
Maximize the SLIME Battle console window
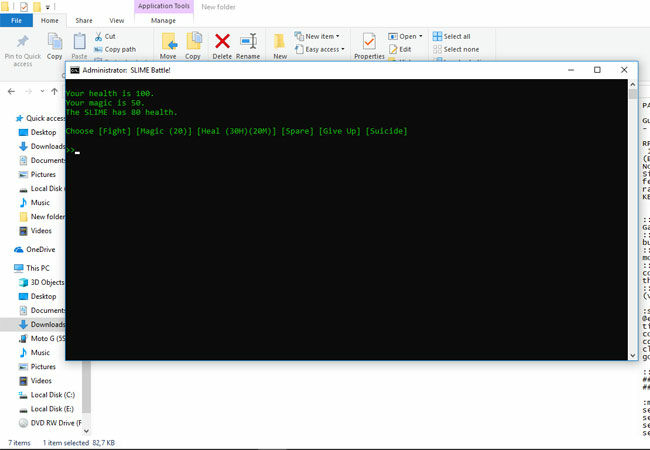coord(597,70)
